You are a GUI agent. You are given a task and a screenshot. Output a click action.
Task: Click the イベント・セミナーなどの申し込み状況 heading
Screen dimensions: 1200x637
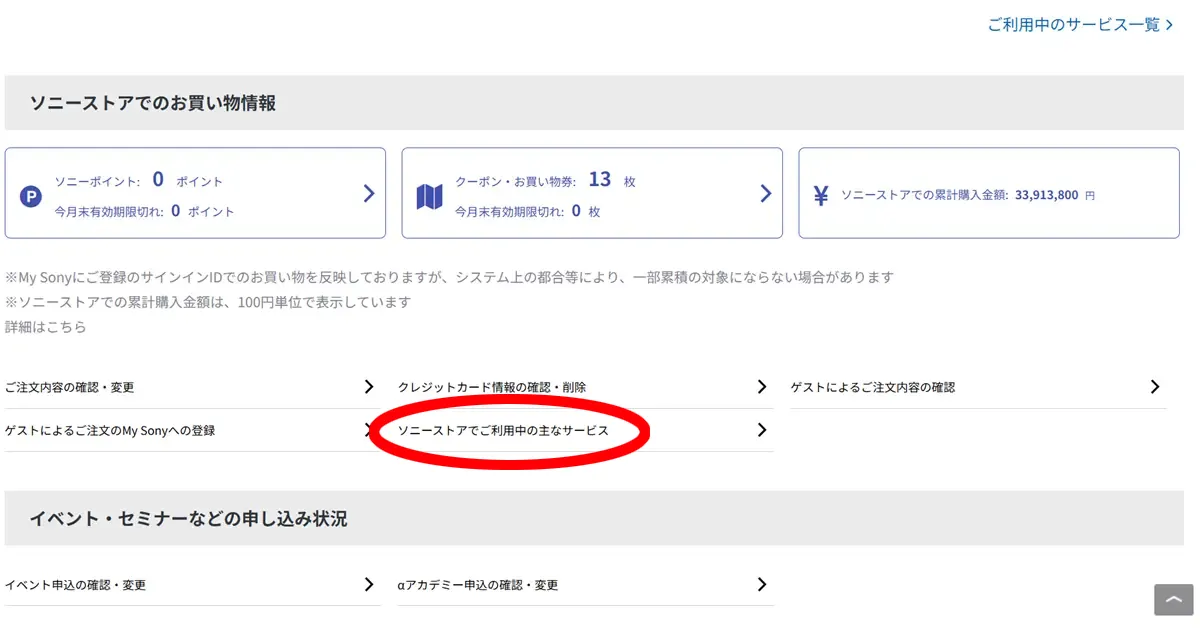point(188,519)
